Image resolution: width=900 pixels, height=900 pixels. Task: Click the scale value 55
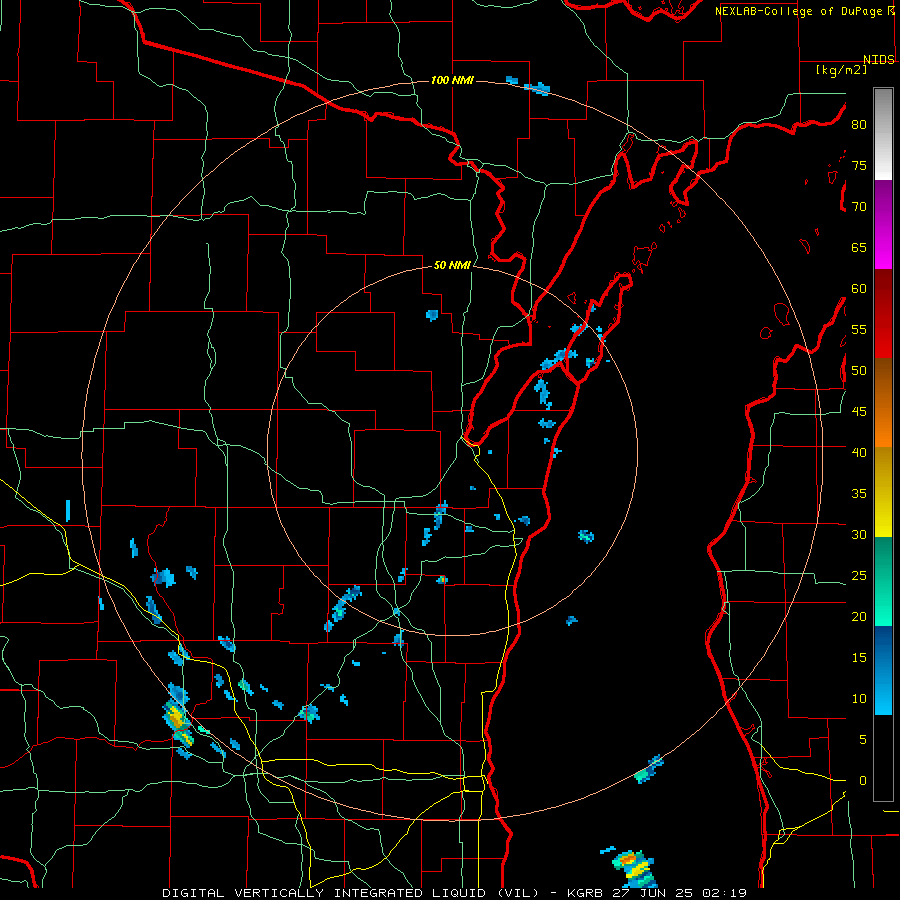(859, 330)
